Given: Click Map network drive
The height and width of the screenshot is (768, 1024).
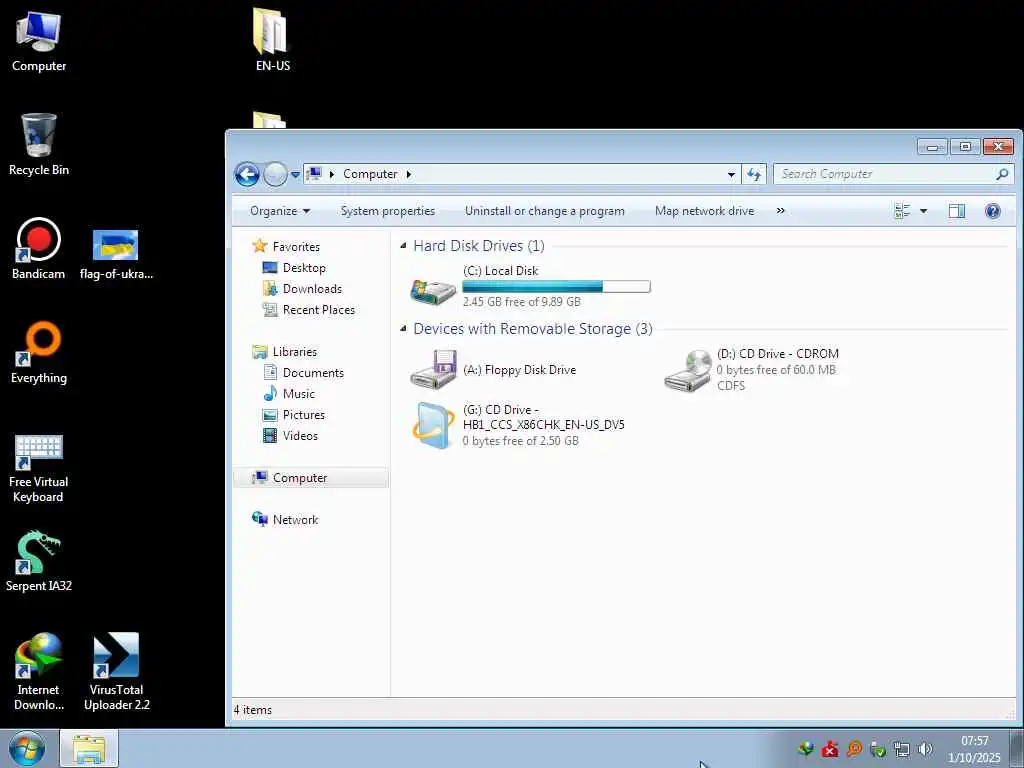Looking at the screenshot, I should pos(704,211).
